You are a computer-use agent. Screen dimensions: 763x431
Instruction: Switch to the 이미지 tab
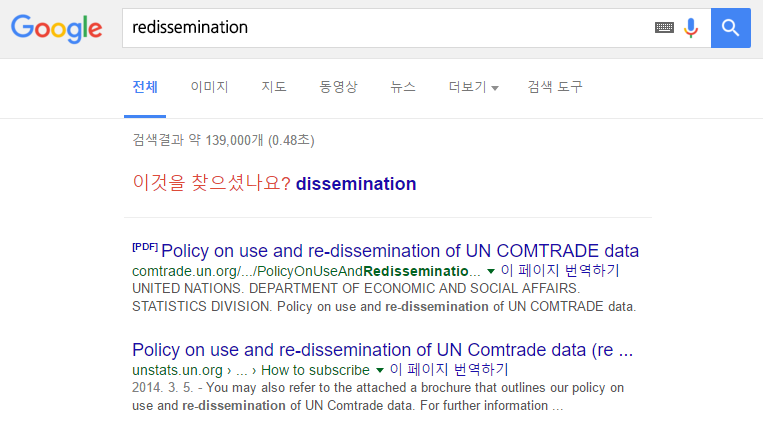(x=209, y=87)
